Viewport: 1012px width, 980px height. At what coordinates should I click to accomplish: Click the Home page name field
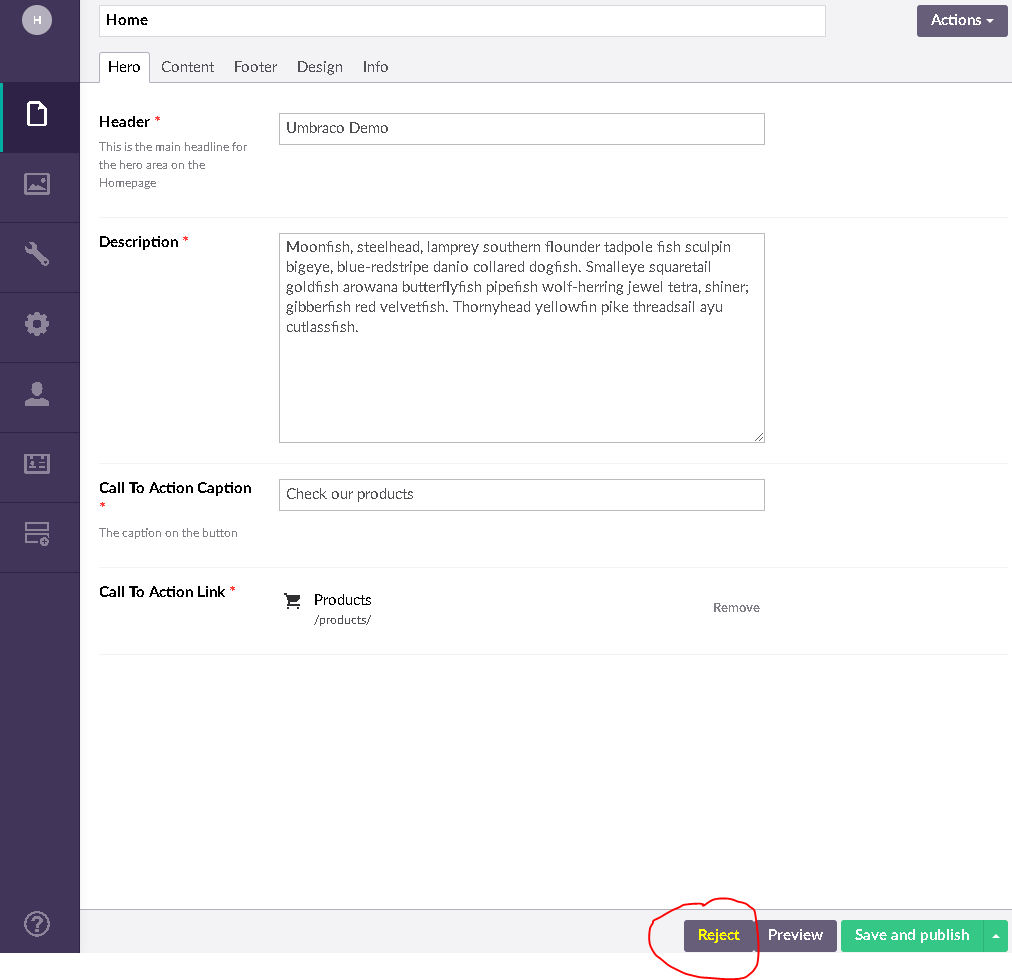point(462,21)
